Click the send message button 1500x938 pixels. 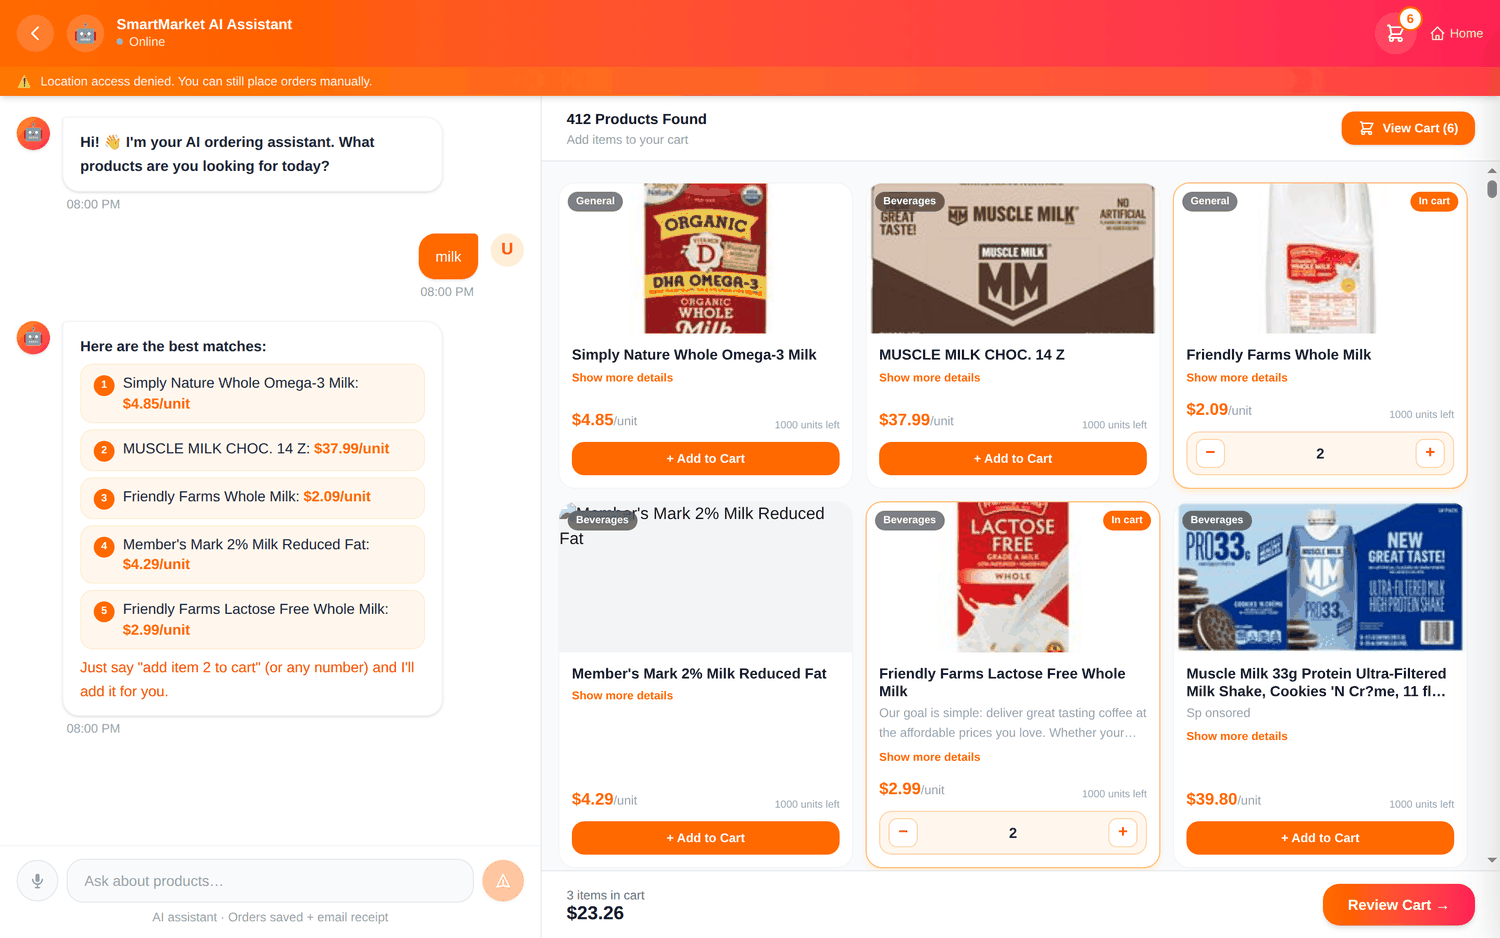coord(503,881)
